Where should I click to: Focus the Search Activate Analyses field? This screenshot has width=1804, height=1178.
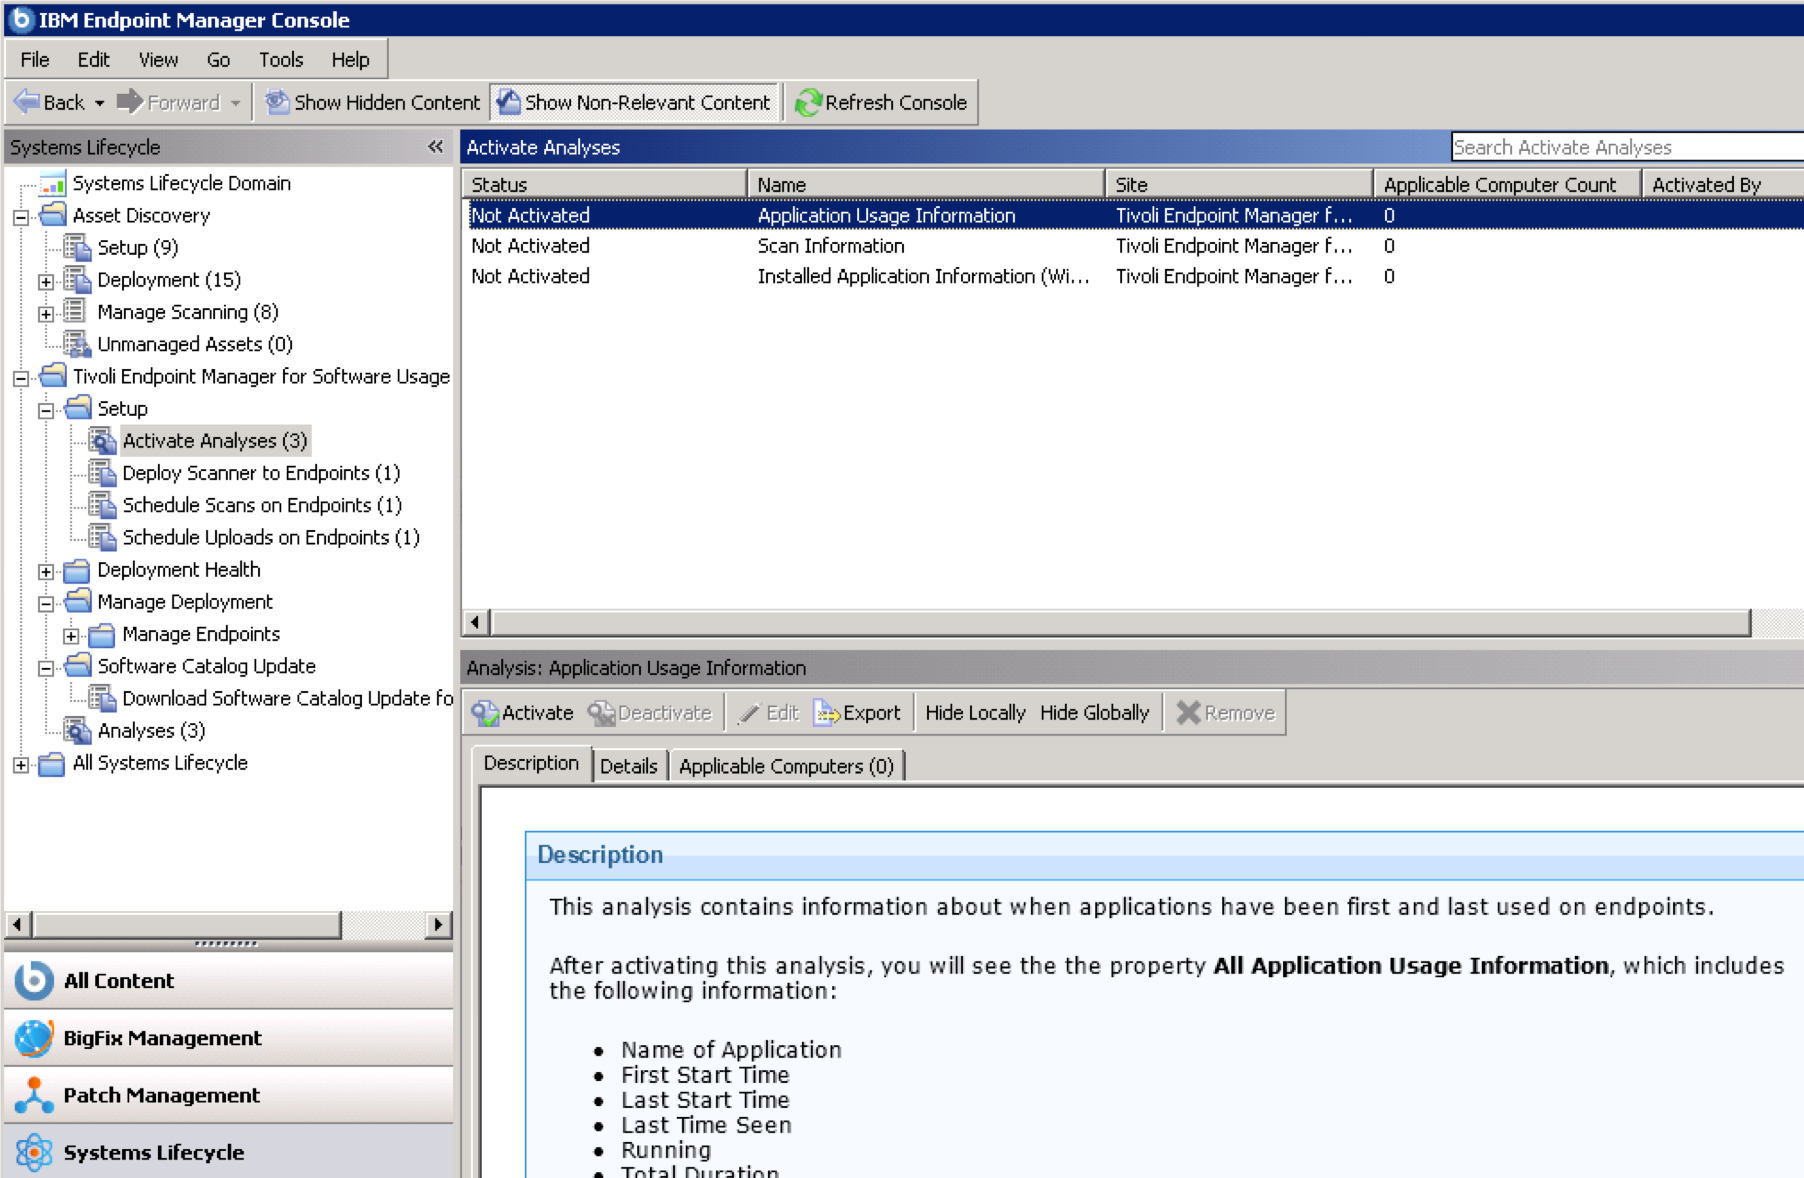point(1625,147)
